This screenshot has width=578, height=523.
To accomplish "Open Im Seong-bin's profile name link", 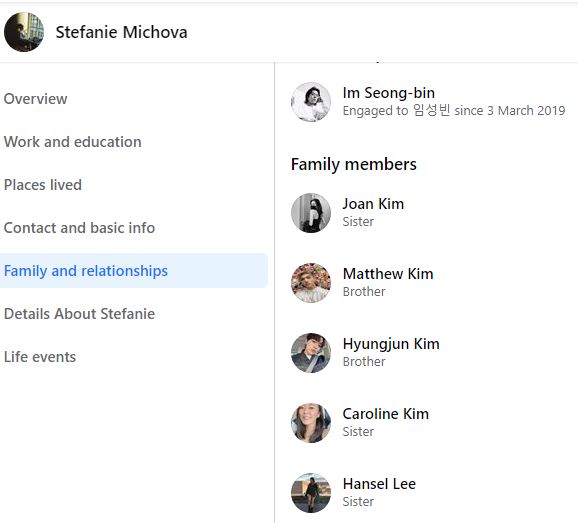I will click(389, 93).
